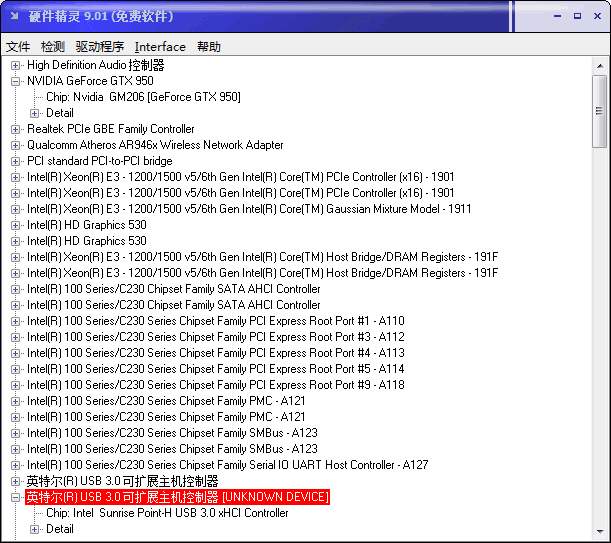
Task: Close the 硬件精灵 window
Action: tap(597, 16)
